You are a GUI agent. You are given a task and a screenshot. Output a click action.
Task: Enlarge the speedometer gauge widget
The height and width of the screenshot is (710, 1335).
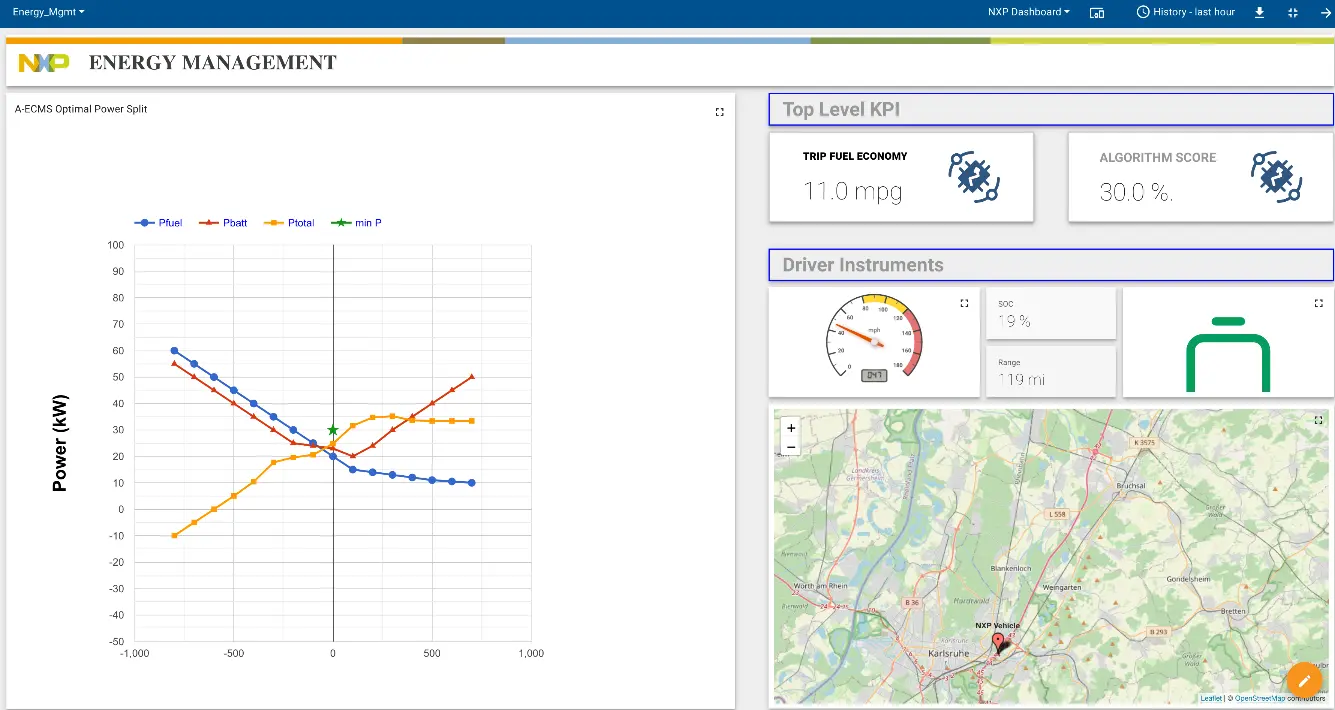pyautogui.click(x=964, y=303)
